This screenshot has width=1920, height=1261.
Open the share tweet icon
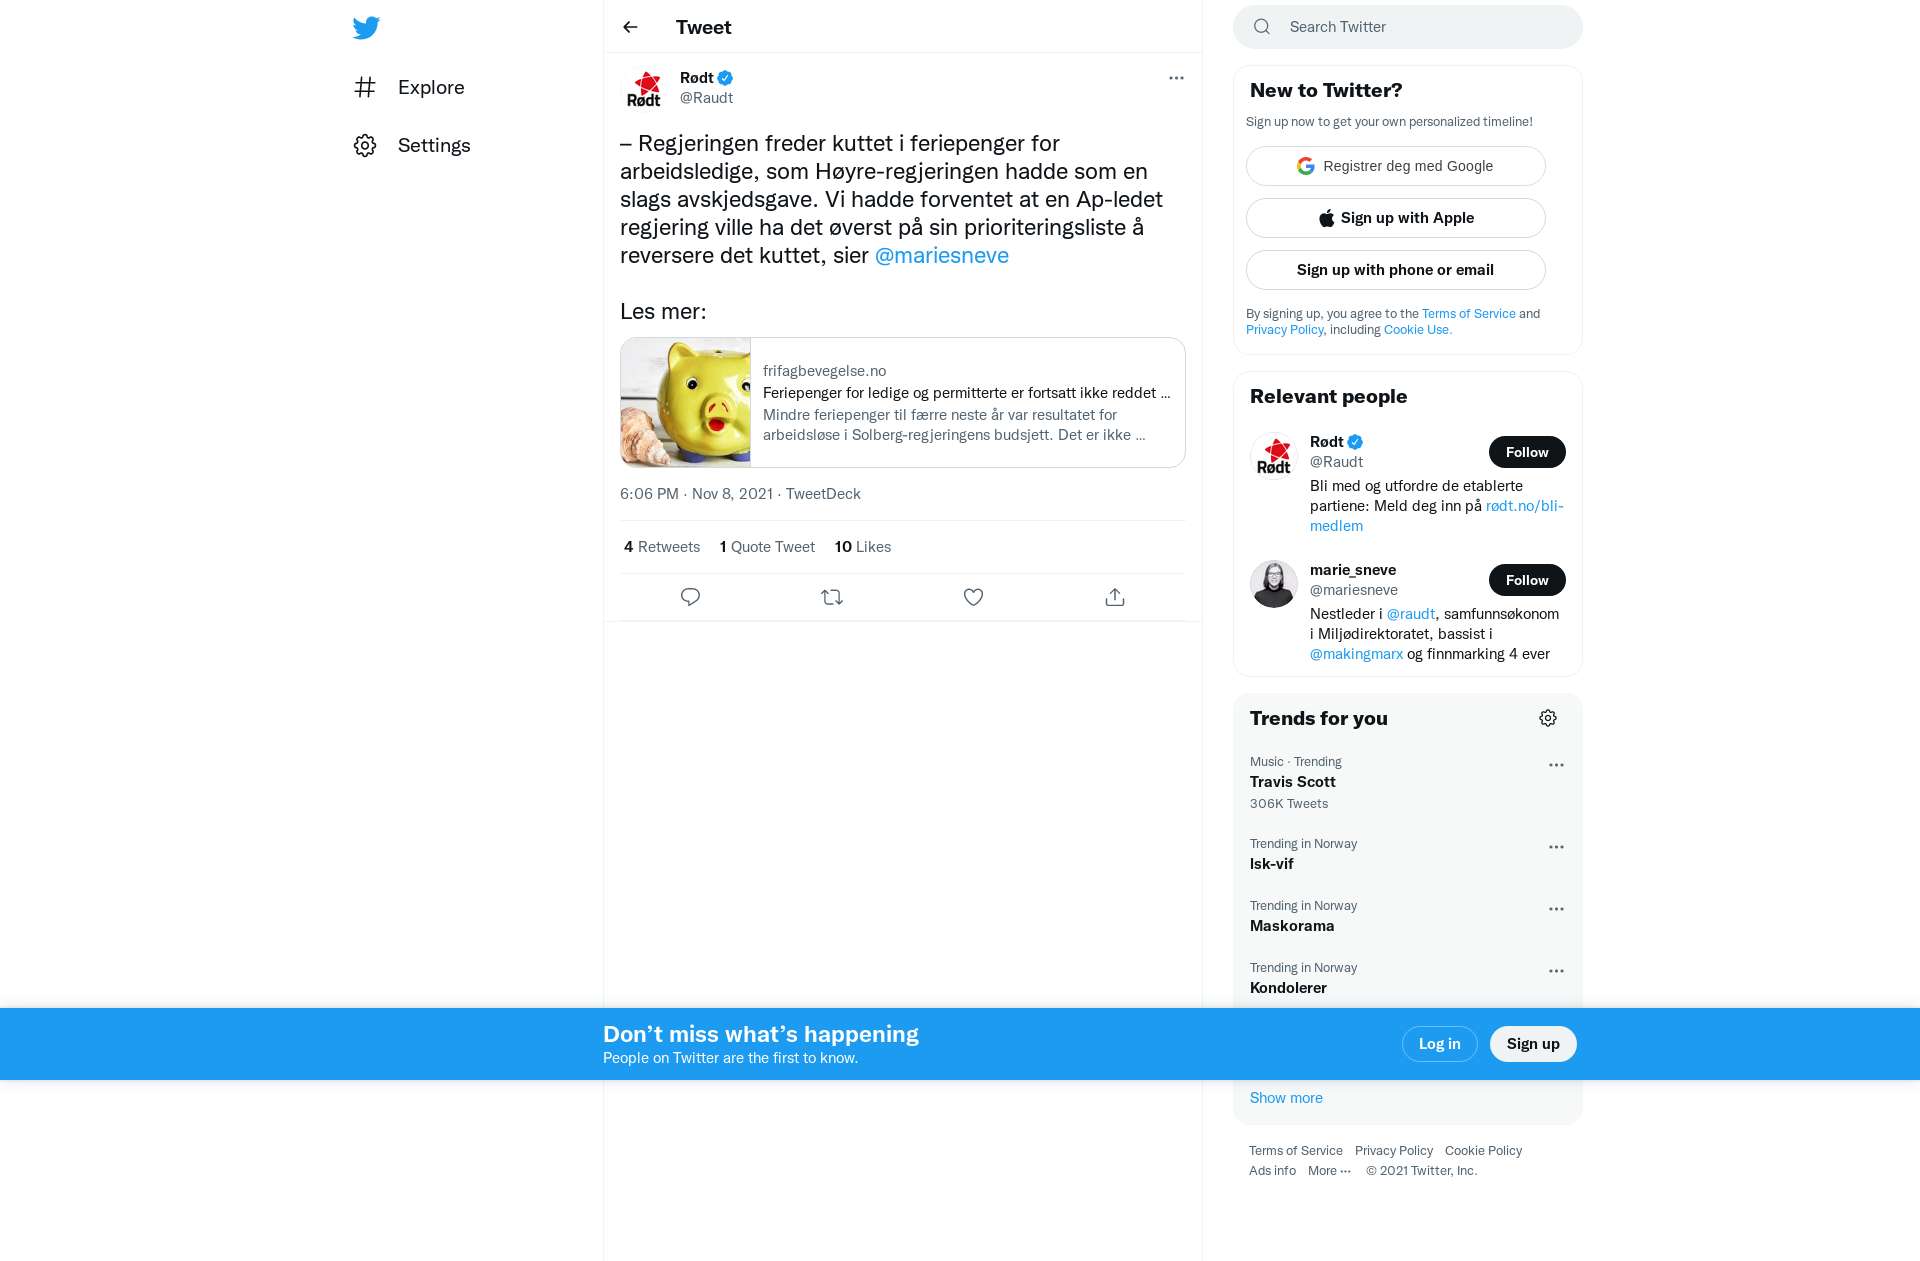pyautogui.click(x=1115, y=597)
